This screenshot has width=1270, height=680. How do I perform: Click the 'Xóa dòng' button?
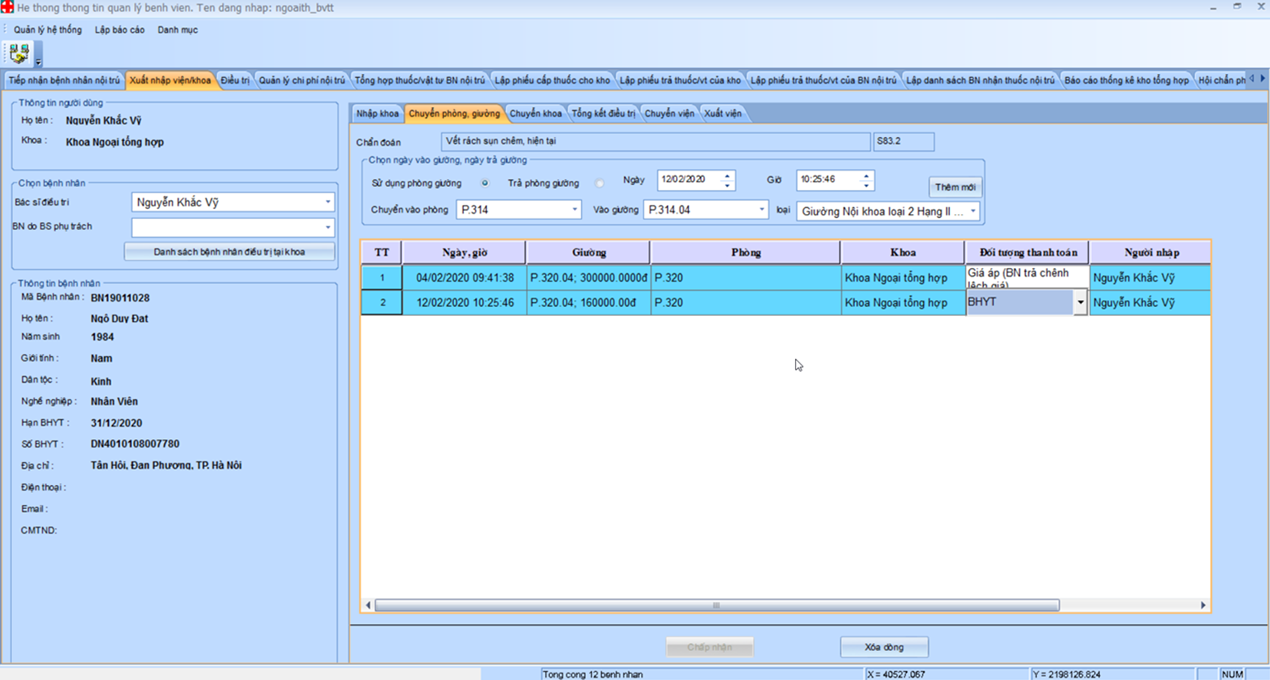[x=884, y=647]
